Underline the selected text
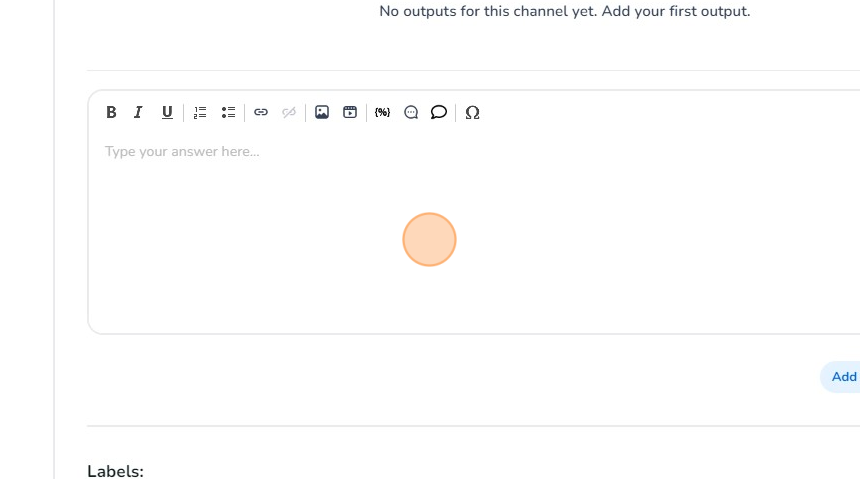Screen dimensions: 860x479 coord(167,113)
